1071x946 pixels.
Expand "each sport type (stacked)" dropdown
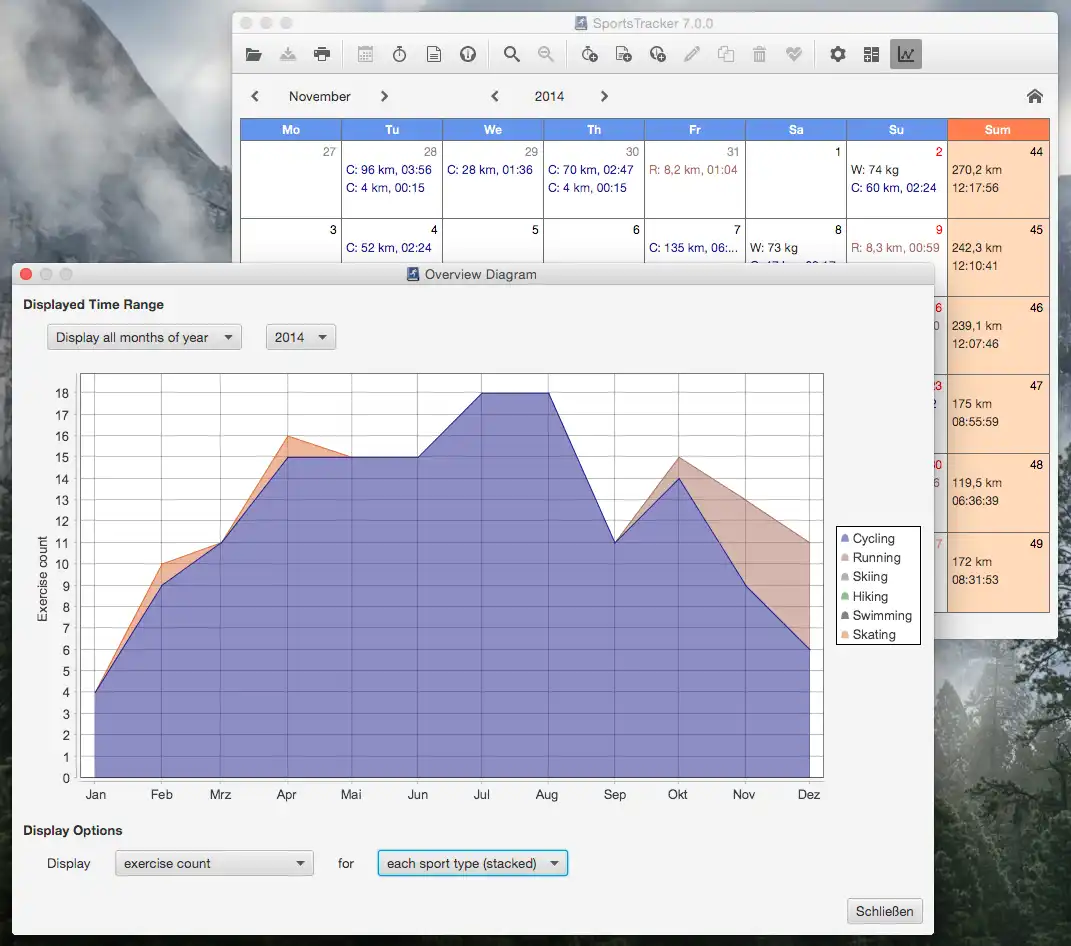click(472, 863)
